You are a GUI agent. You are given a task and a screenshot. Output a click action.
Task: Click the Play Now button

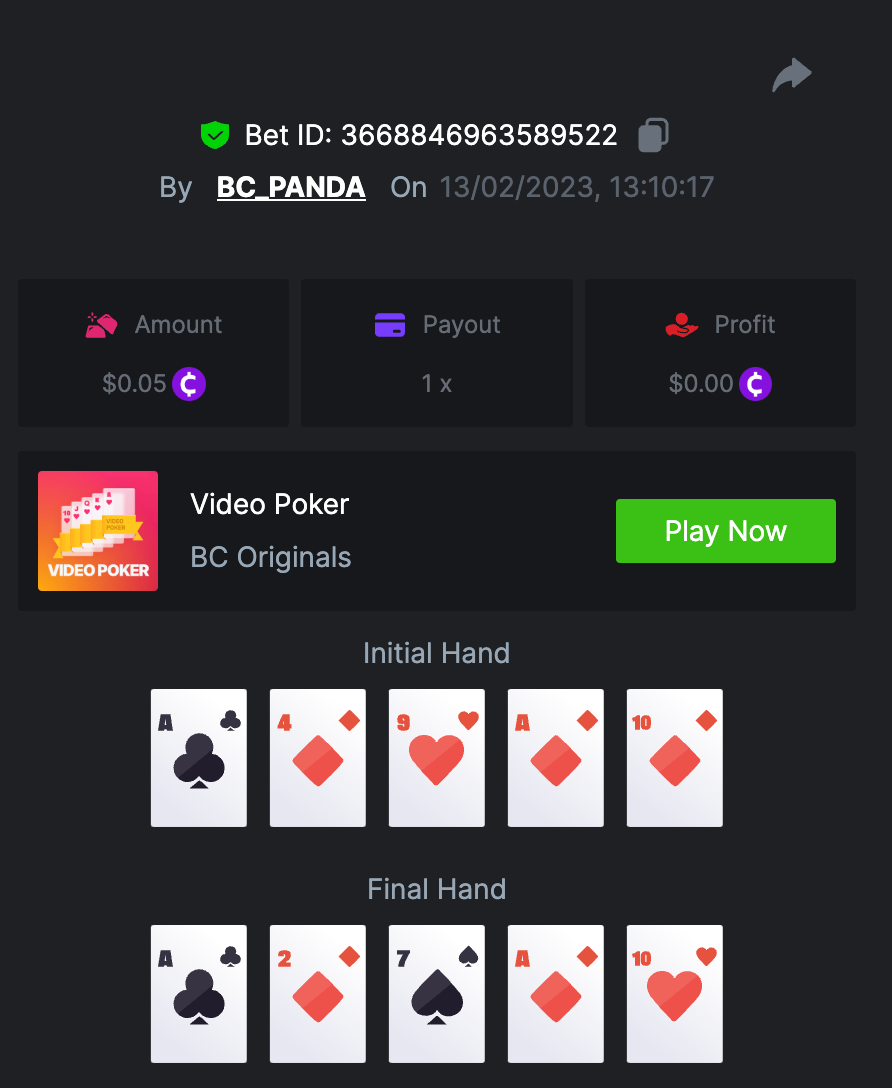[726, 531]
